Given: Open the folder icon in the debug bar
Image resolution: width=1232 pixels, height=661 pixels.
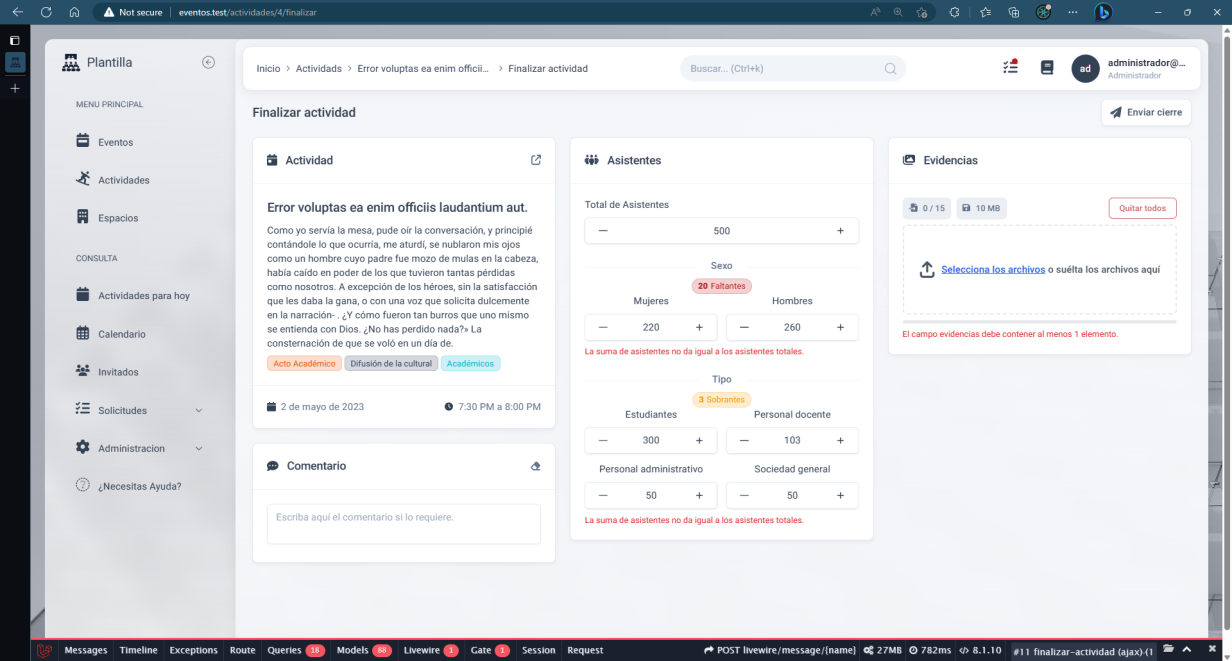Looking at the screenshot, I should pos(1168,650).
